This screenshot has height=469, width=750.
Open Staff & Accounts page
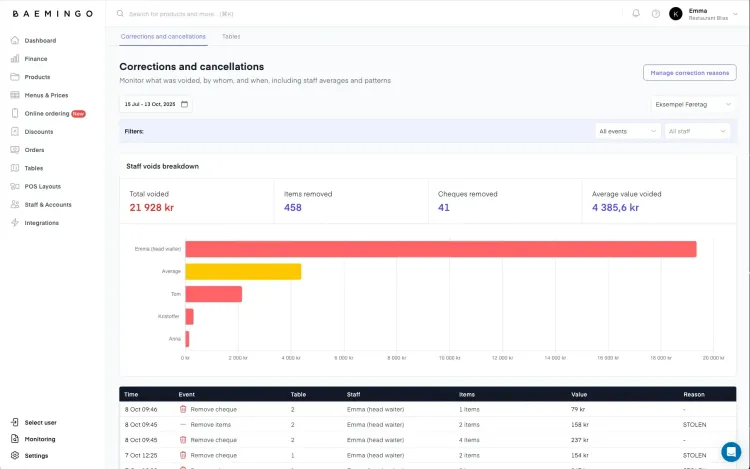47,204
